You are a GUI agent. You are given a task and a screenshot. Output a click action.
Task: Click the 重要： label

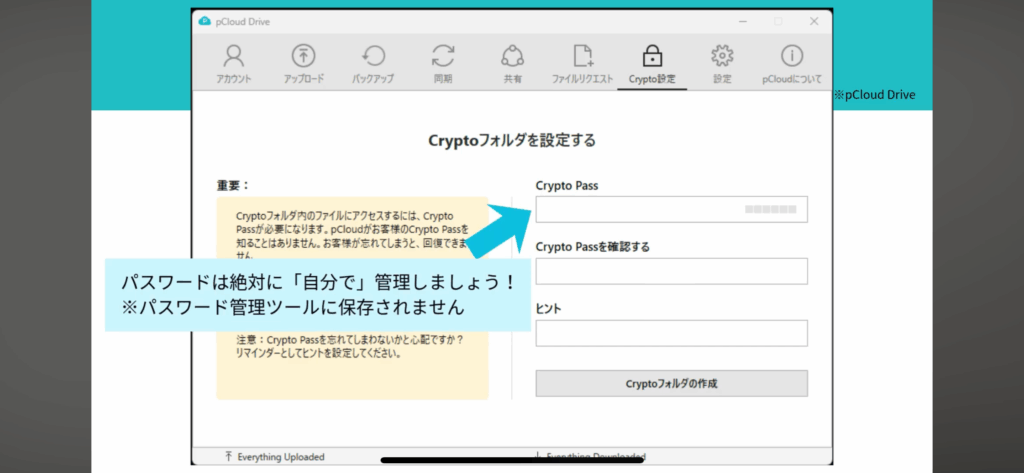(233, 185)
